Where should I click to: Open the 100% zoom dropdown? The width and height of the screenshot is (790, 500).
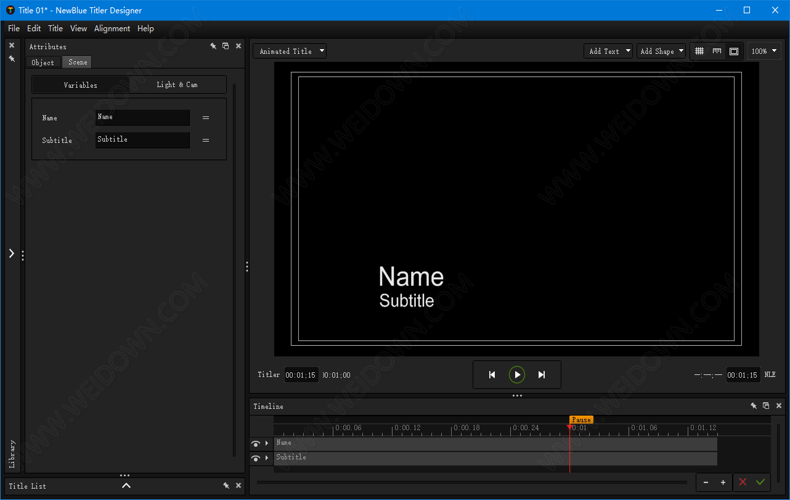point(764,51)
